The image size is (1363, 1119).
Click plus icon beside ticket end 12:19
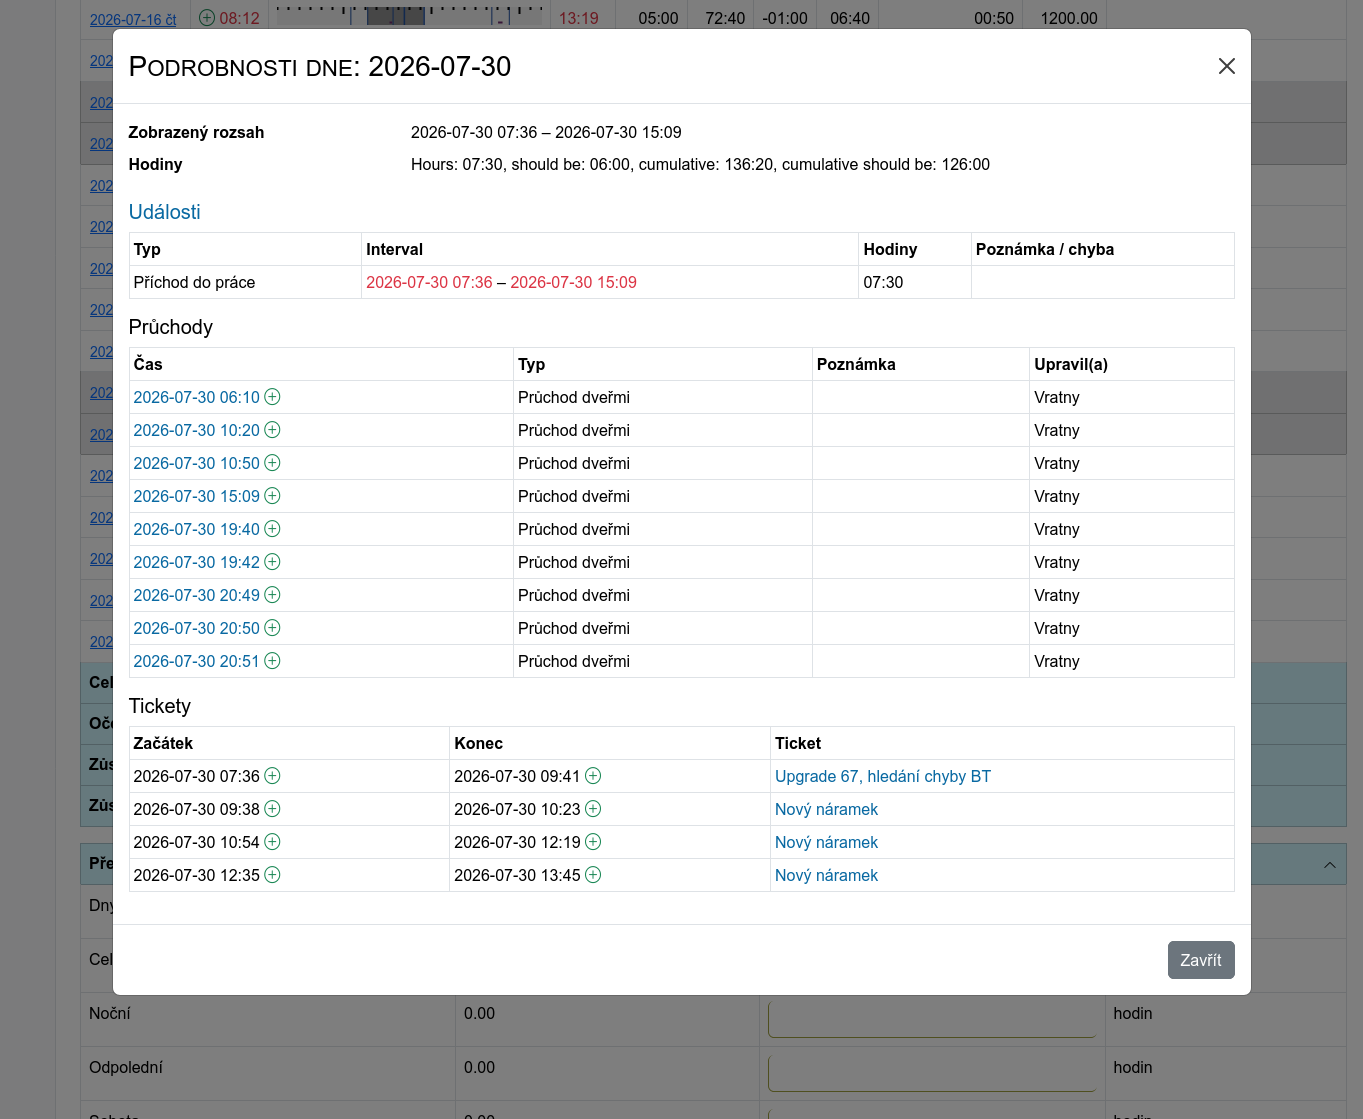point(593,842)
